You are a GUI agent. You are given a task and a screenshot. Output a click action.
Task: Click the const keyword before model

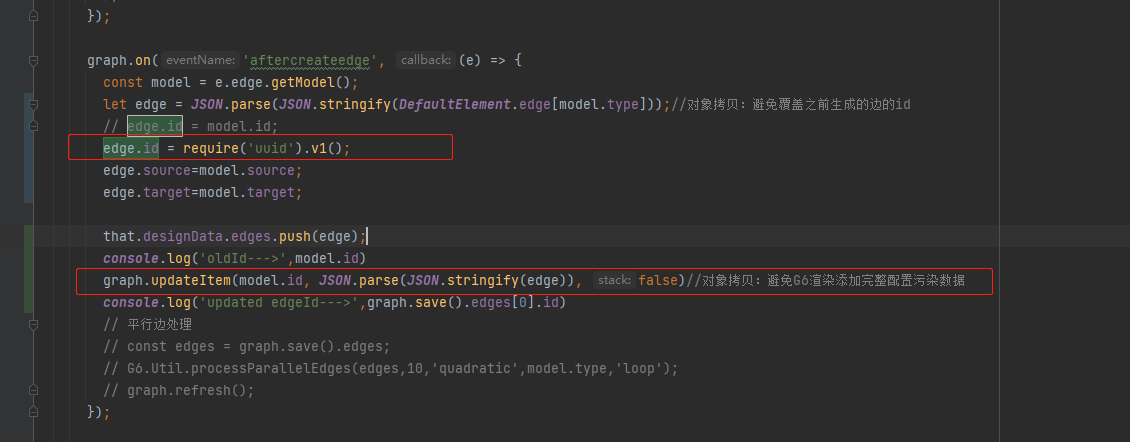(123, 82)
